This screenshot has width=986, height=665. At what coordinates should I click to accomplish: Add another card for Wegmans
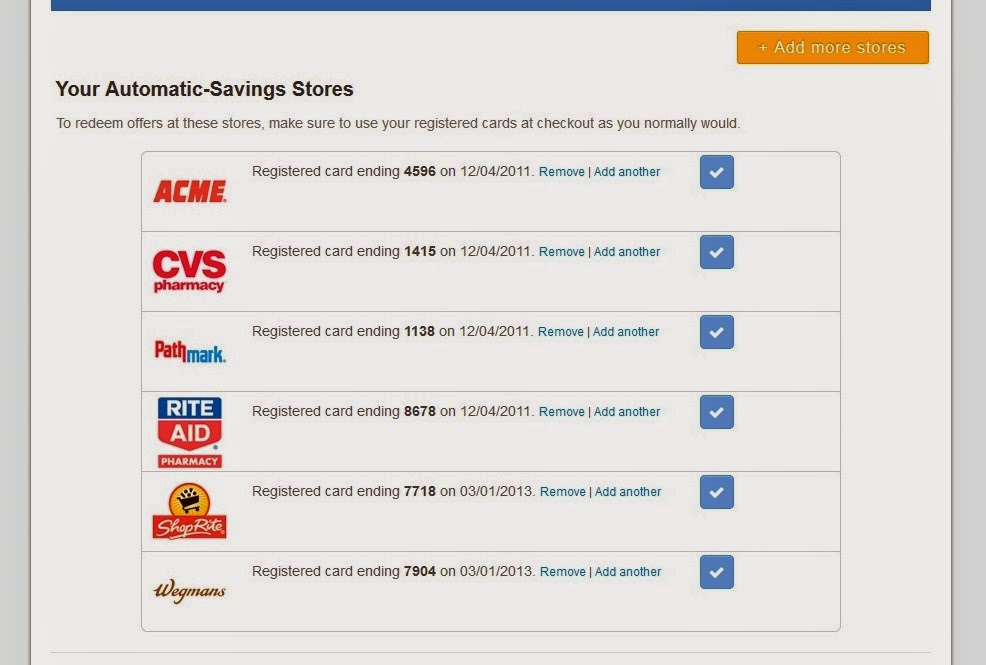point(628,571)
